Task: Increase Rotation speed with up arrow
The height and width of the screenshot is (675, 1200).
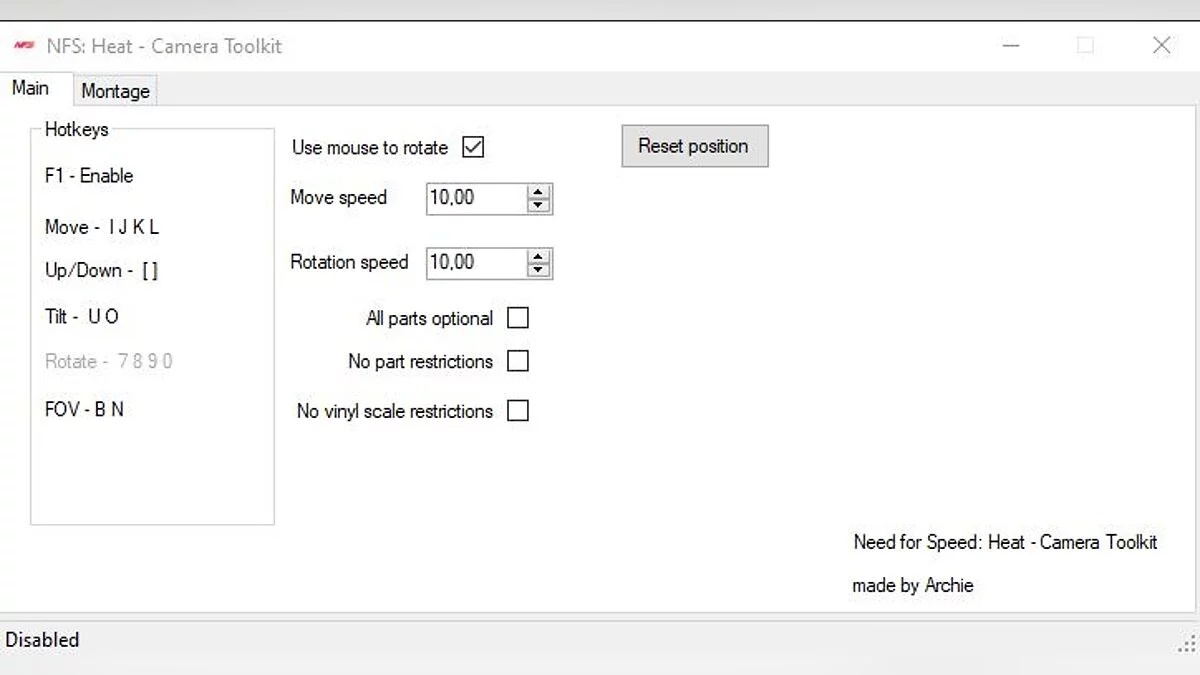Action: tap(539, 257)
